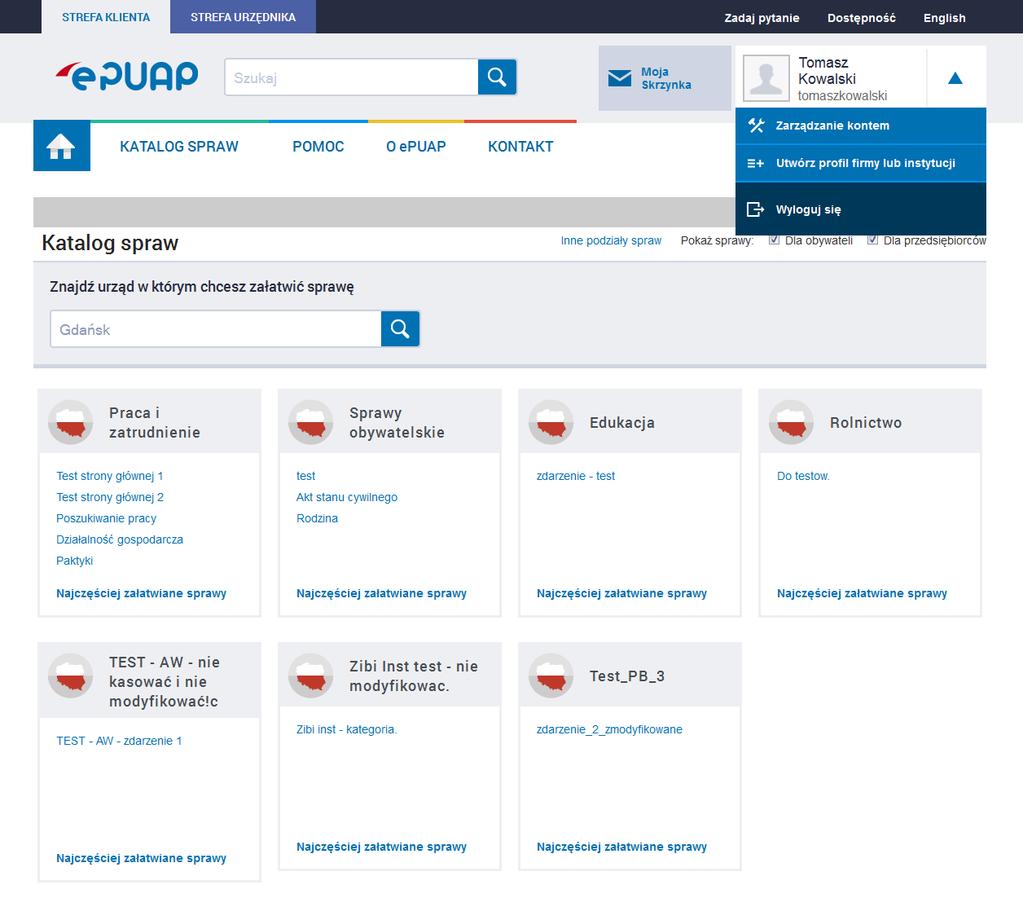
Task: Click in the Szukaj search field
Action: click(x=351, y=77)
